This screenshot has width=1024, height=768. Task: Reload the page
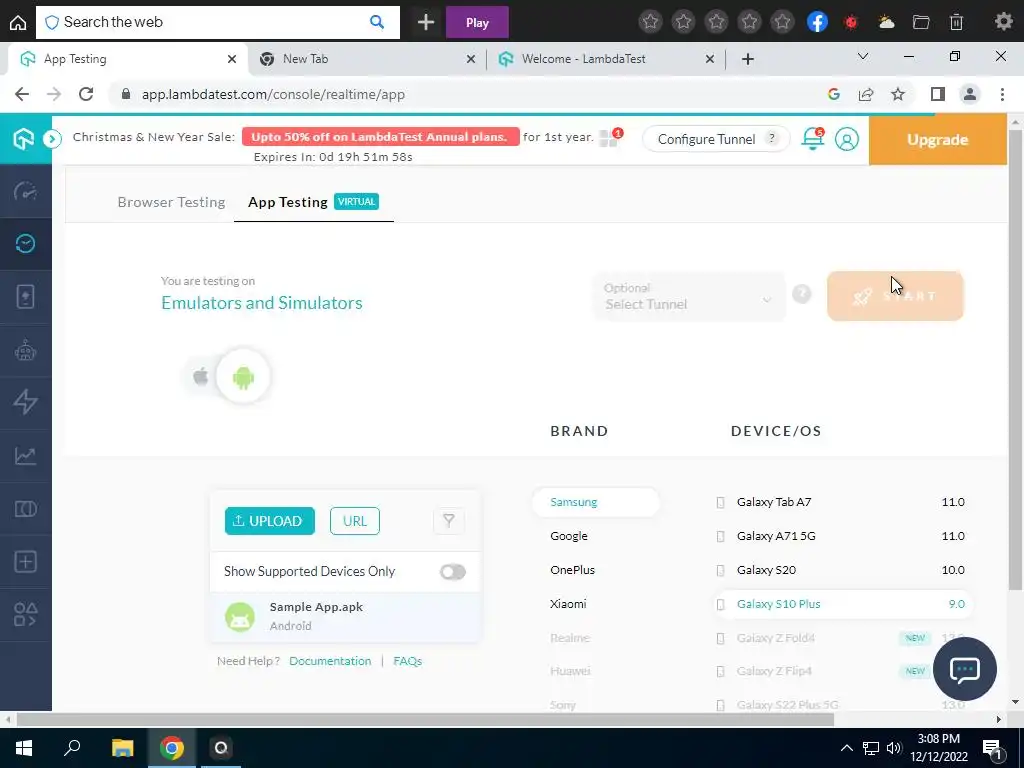(x=86, y=94)
